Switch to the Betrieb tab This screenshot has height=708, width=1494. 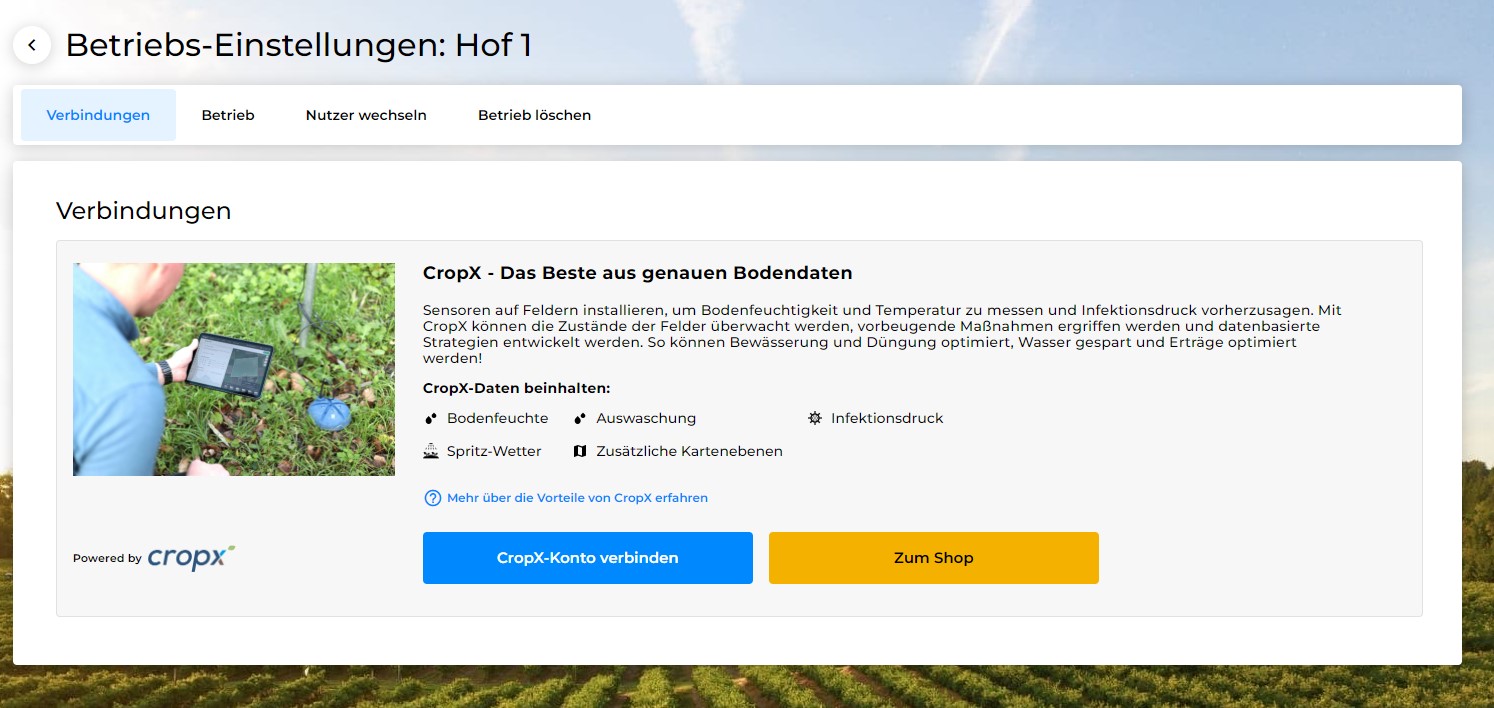tap(228, 115)
